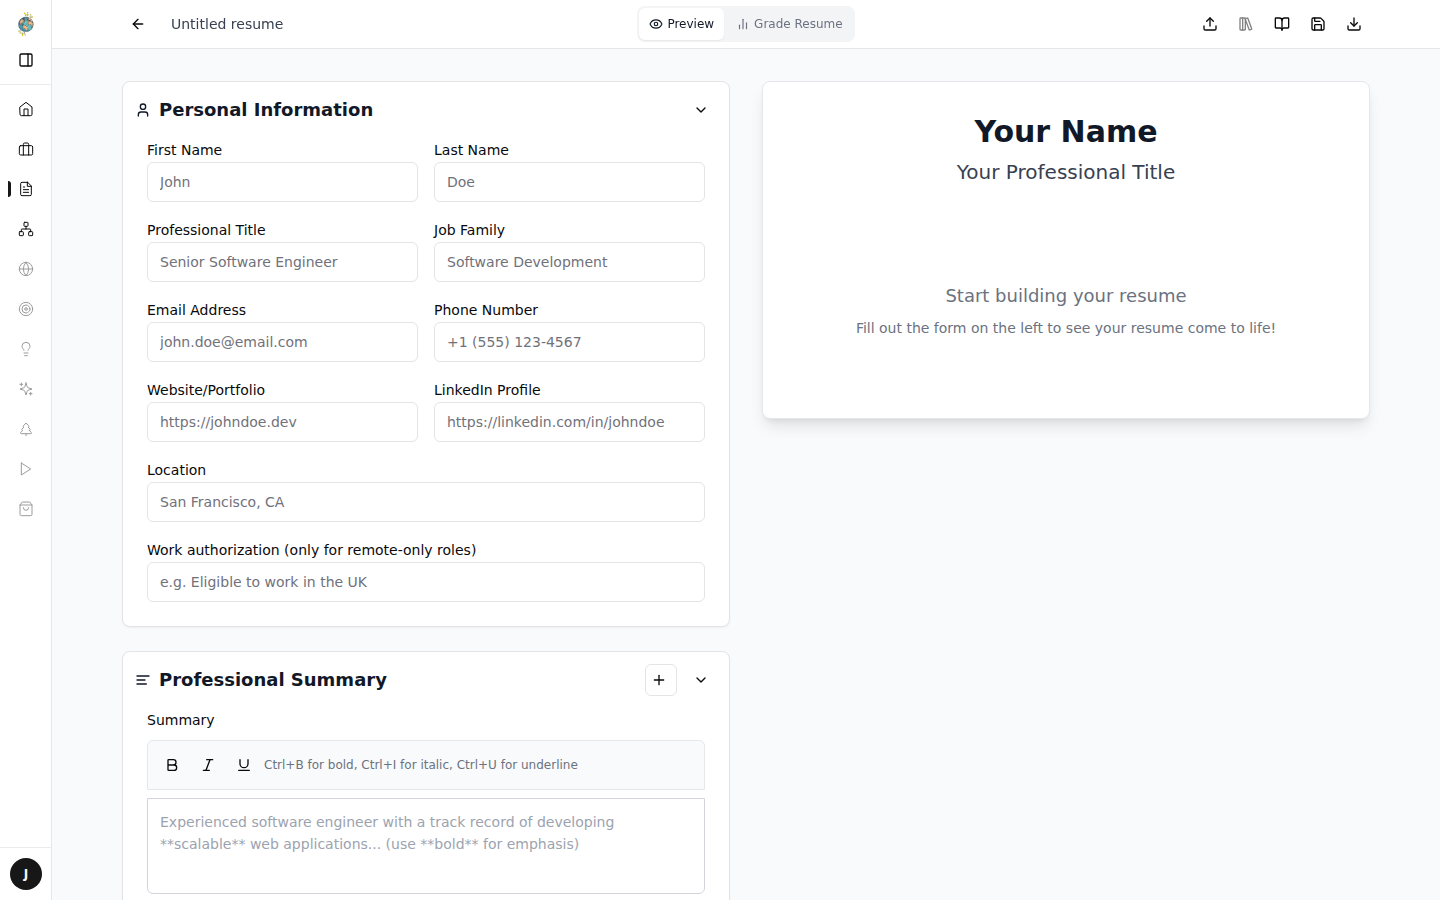The width and height of the screenshot is (1440, 900).
Task: Click the Untitled resume title
Action: pos(227,24)
